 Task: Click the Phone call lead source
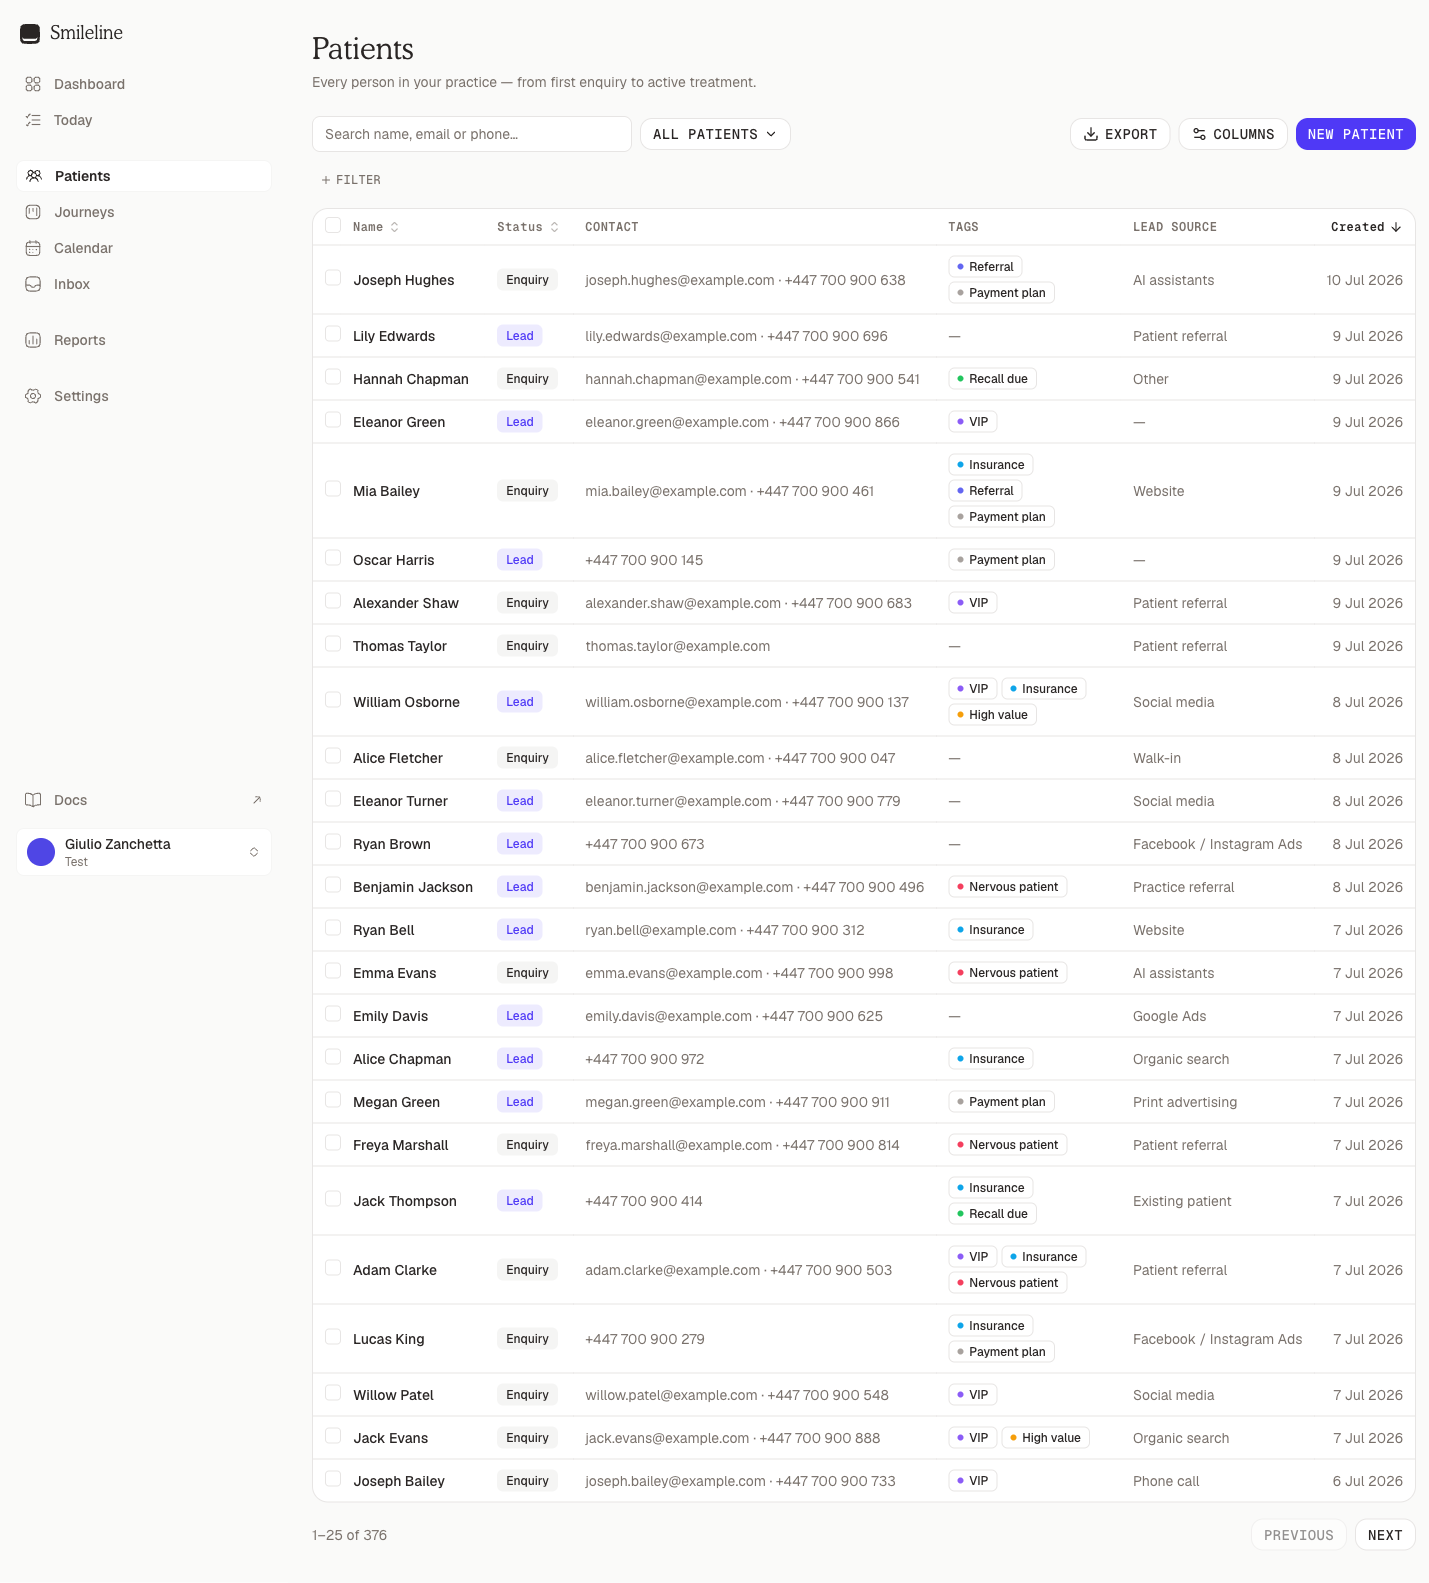(x=1166, y=1481)
